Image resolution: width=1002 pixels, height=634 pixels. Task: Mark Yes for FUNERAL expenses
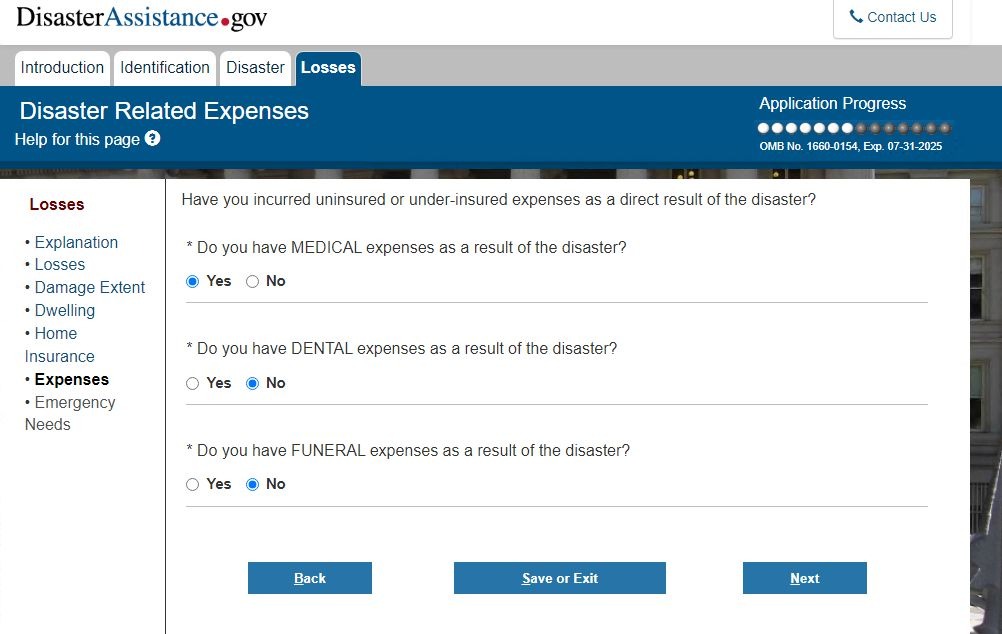(x=193, y=485)
